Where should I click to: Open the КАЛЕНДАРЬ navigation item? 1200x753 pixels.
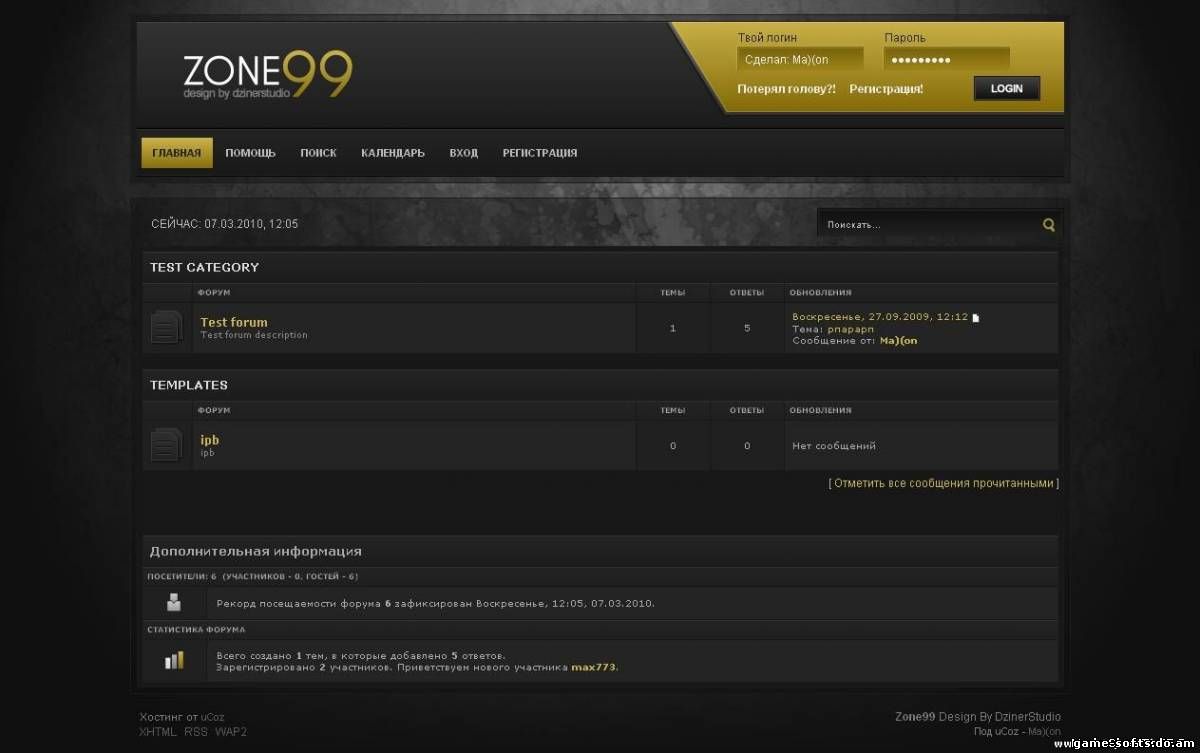(x=393, y=153)
